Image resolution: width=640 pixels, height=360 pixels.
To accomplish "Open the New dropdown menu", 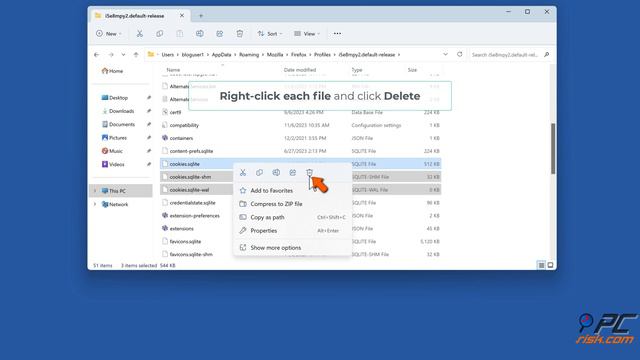I will click(109, 34).
